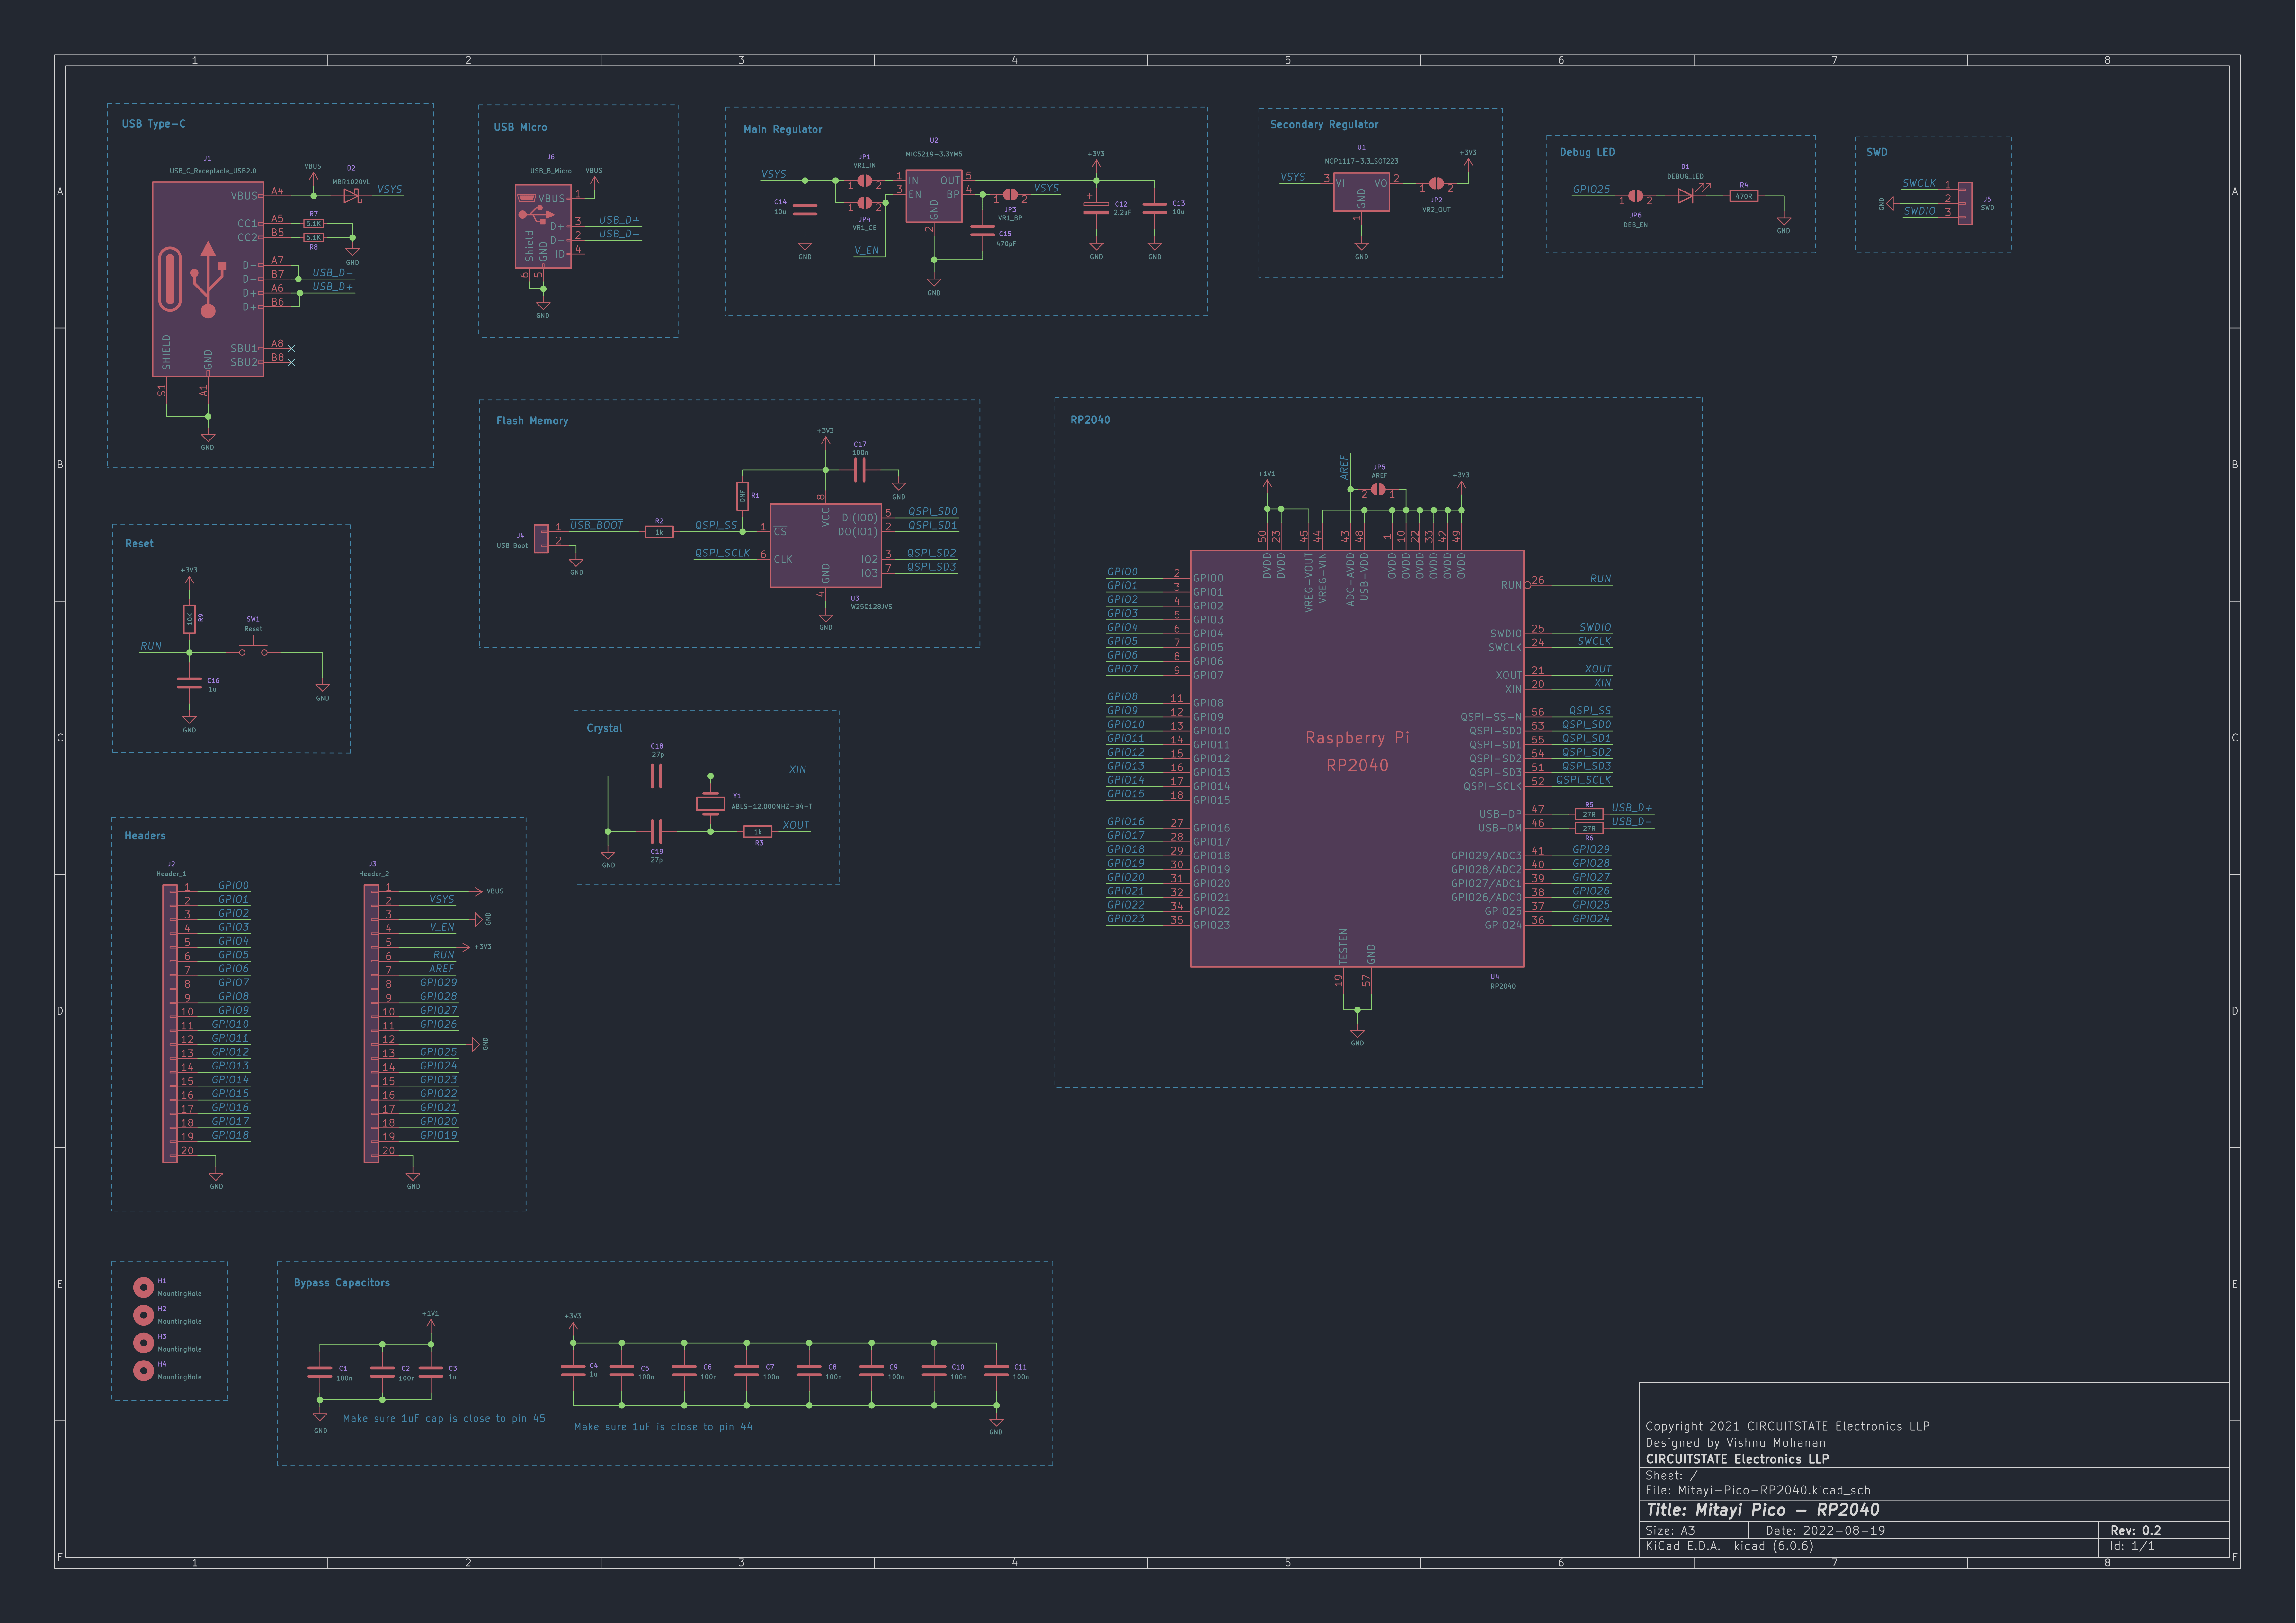The height and width of the screenshot is (1623, 2296).
Task: Click the MIC5219 regulator symbol U2
Action: [x=934, y=196]
